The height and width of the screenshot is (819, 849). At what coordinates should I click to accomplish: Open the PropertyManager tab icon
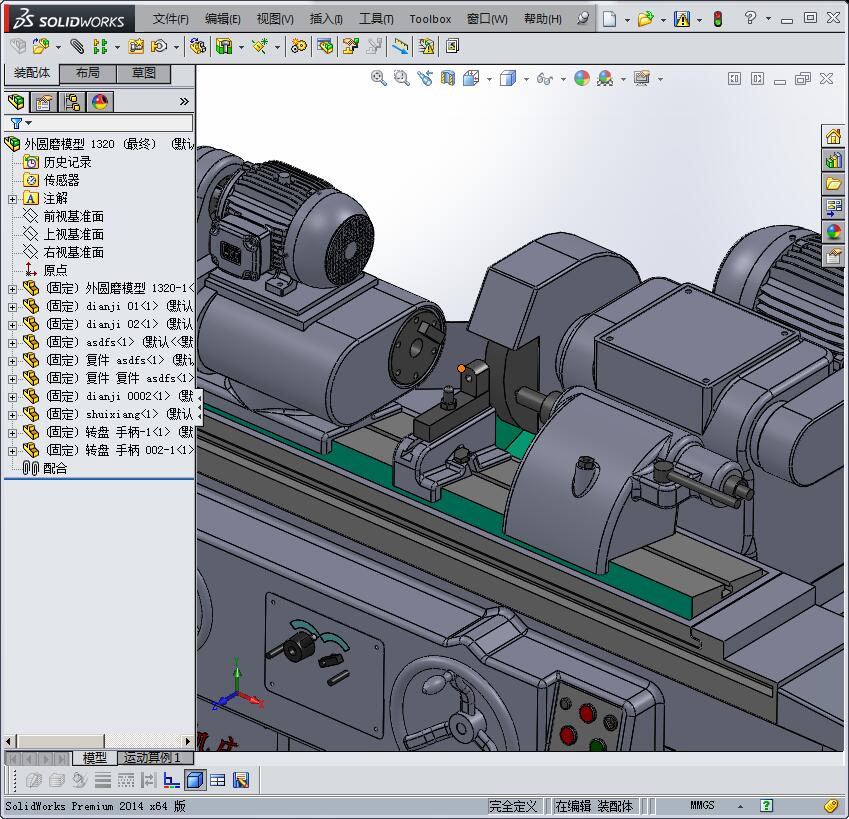coord(44,102)
